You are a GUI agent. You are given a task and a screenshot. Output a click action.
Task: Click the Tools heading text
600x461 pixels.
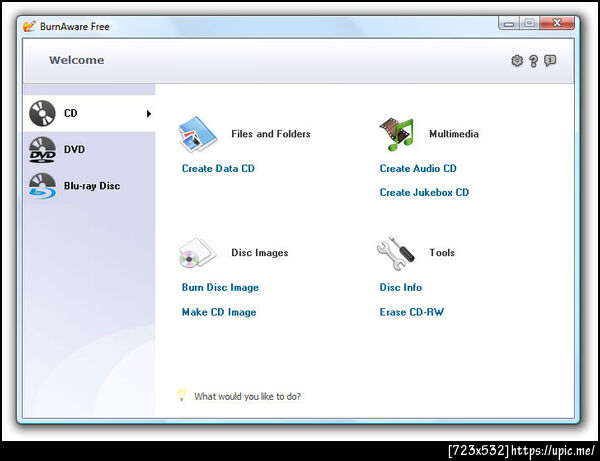click(x=442, y=253)
